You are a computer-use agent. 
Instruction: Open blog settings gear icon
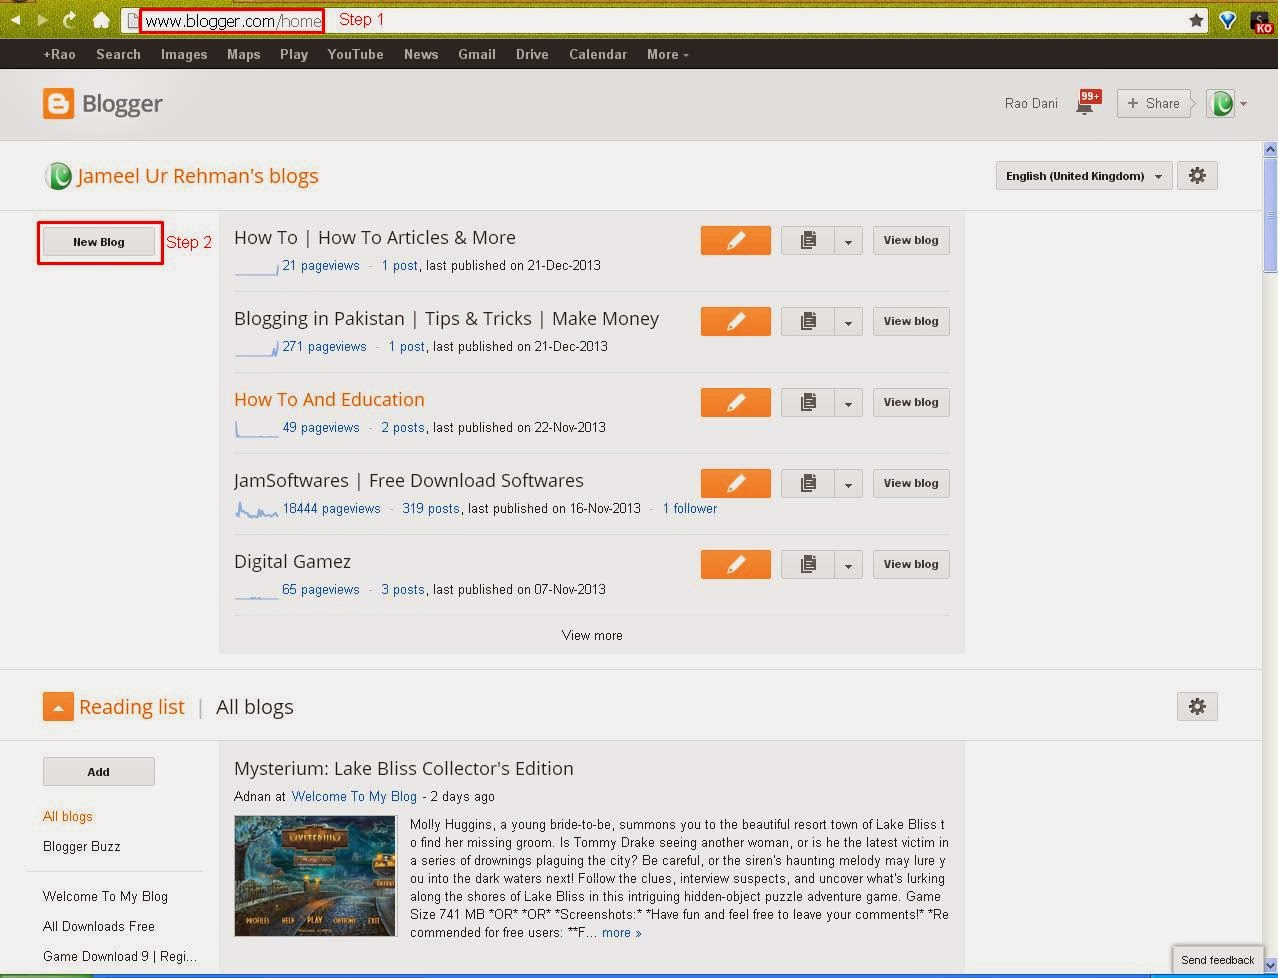(x=1197, y=176)
